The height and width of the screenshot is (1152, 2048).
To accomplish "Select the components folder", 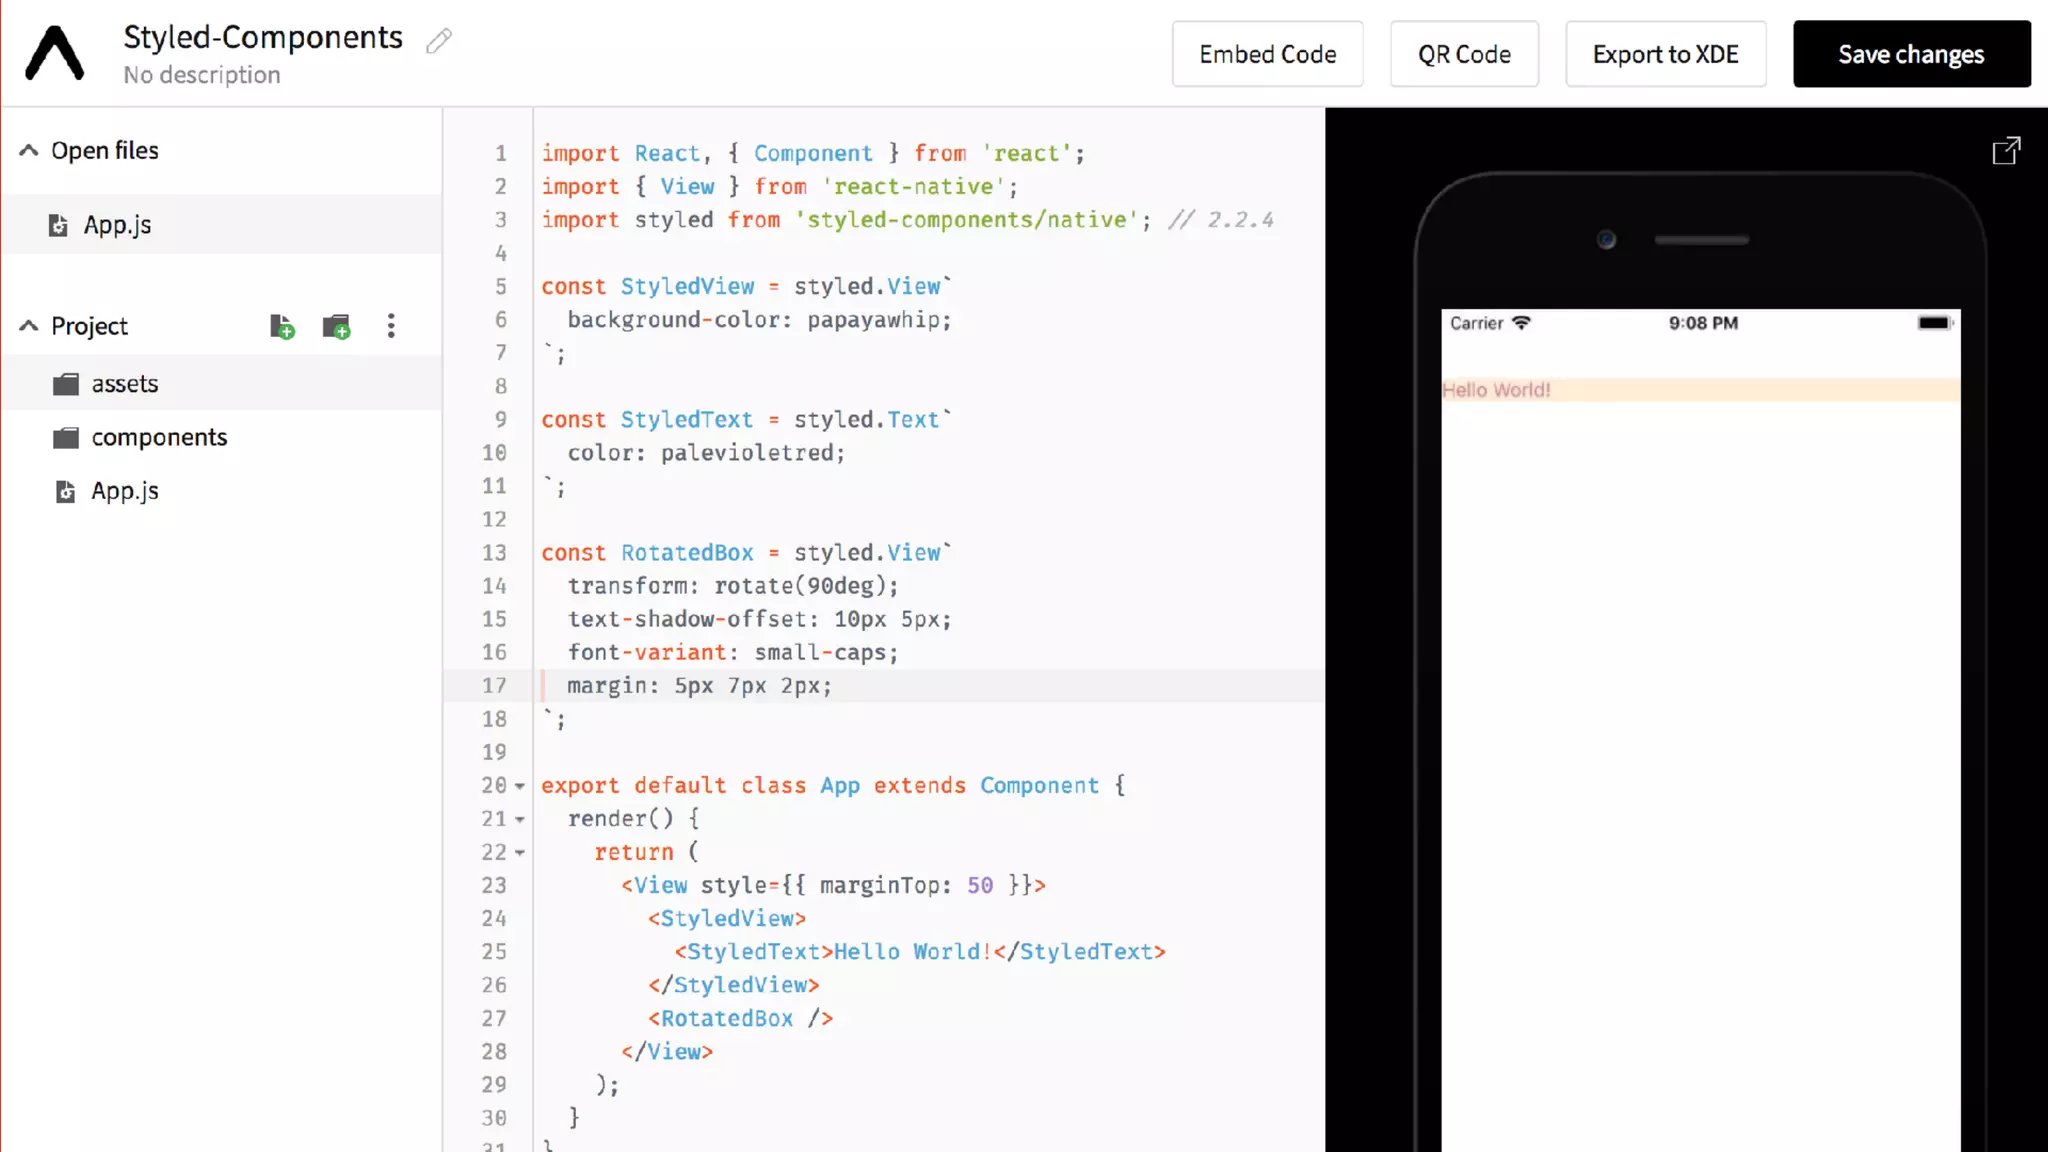I will (222, 438).
